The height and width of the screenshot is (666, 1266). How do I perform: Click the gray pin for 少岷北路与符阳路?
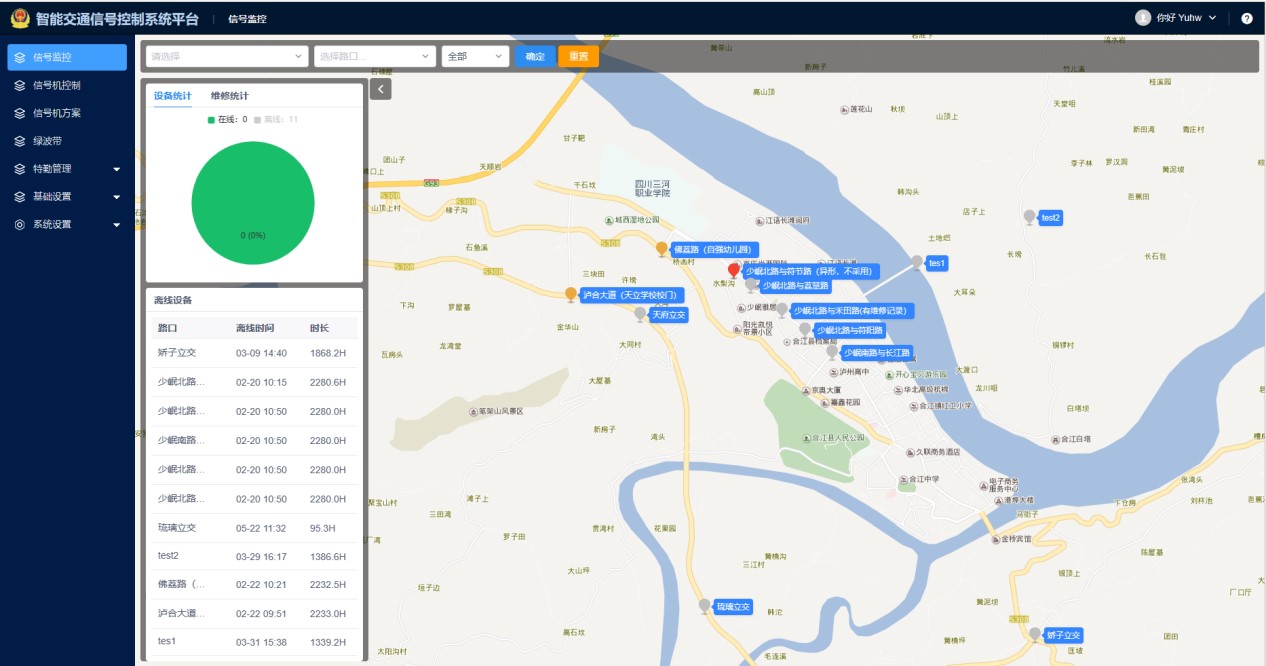pyautogui.click(x=805, y=330)
